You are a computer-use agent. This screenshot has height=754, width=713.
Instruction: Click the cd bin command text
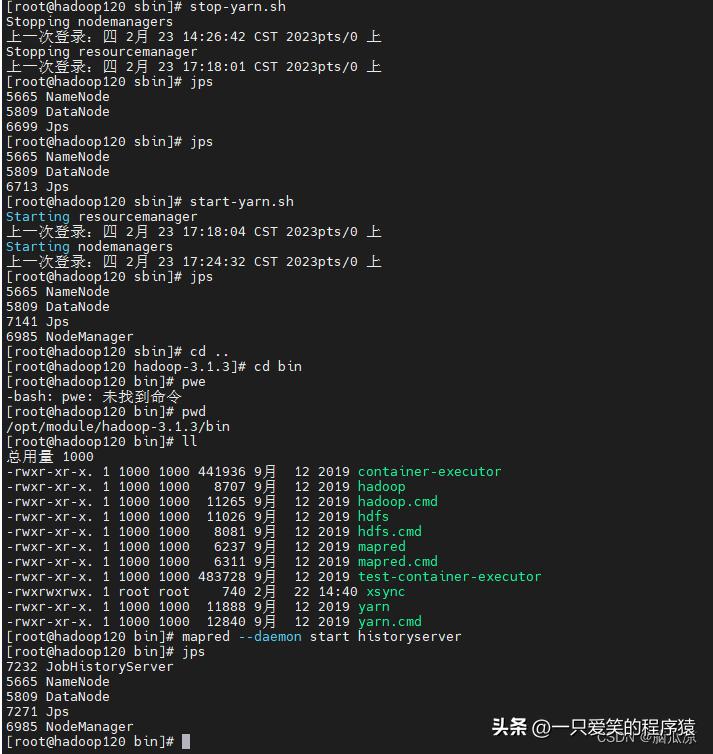click(x=277, y=367)
